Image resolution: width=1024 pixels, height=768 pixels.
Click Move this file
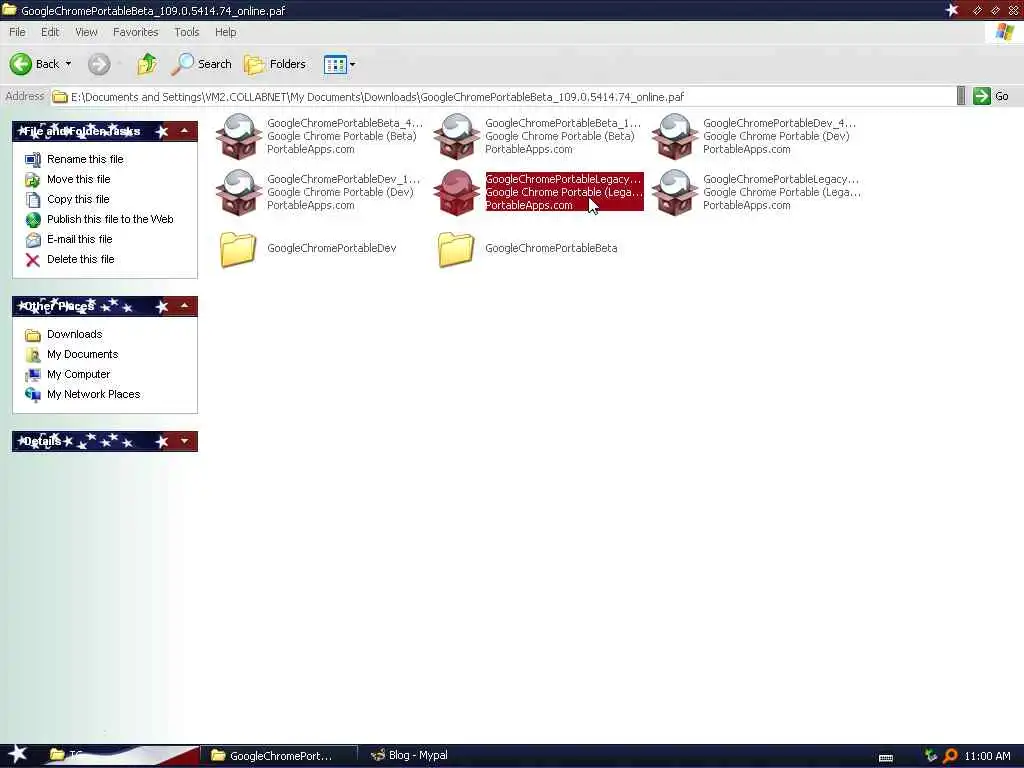[78, 179]
